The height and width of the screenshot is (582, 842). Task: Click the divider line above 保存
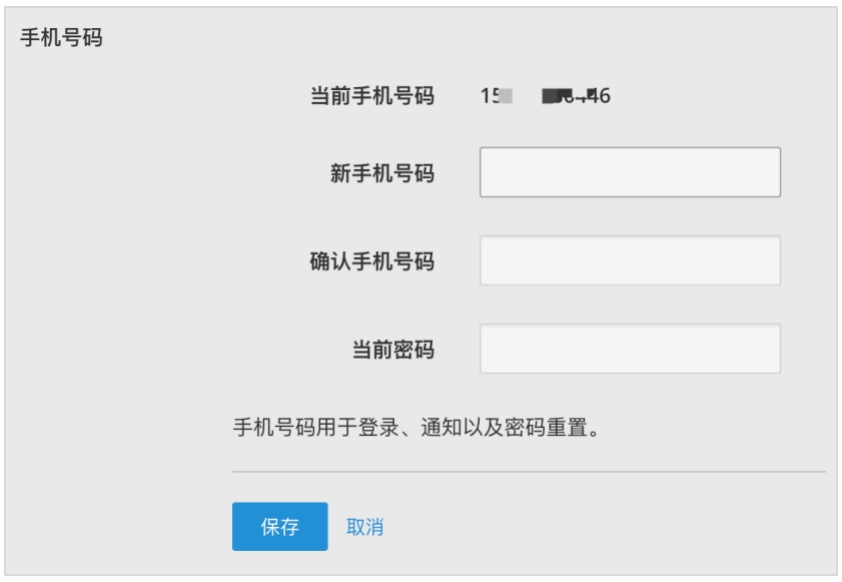click(528, 471)
